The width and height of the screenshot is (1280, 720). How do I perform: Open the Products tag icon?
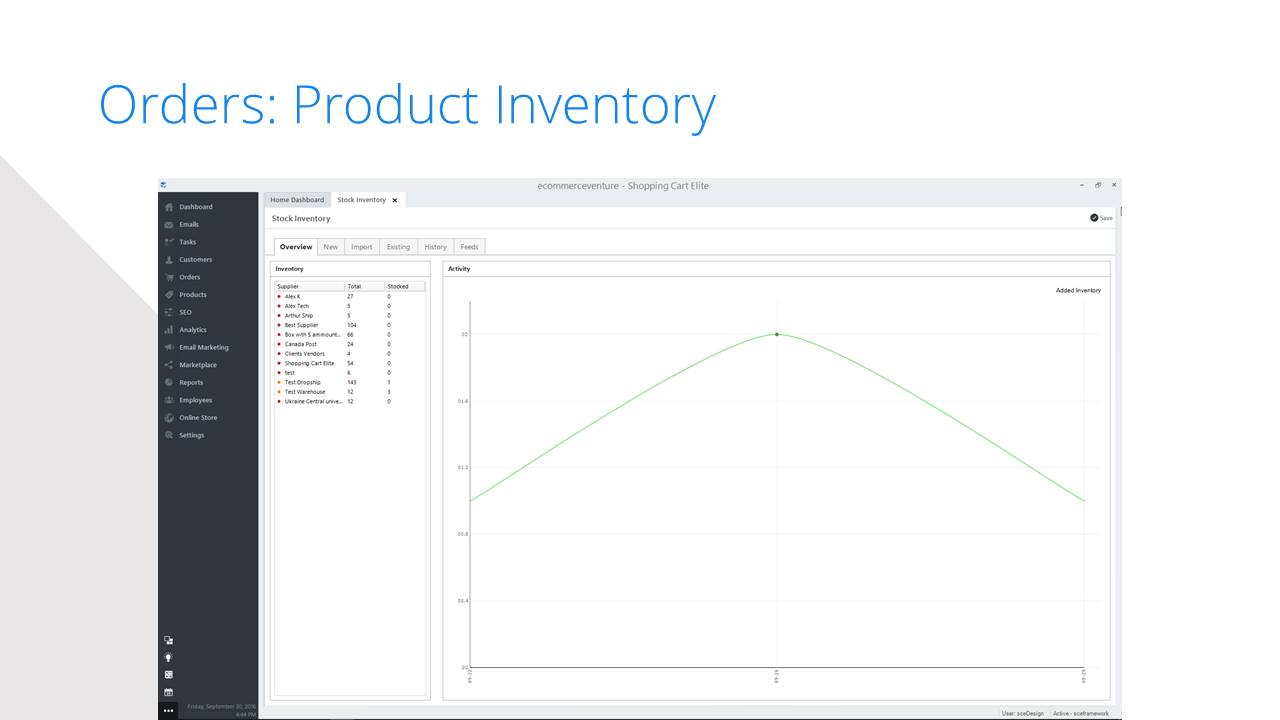169,295
